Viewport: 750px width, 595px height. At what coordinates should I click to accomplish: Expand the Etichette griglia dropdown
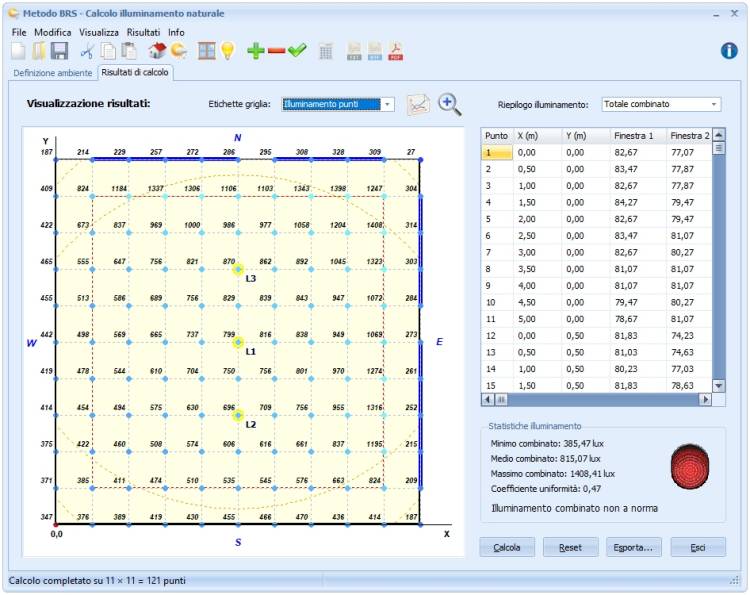pyautogui.click(x=387, y=104)
